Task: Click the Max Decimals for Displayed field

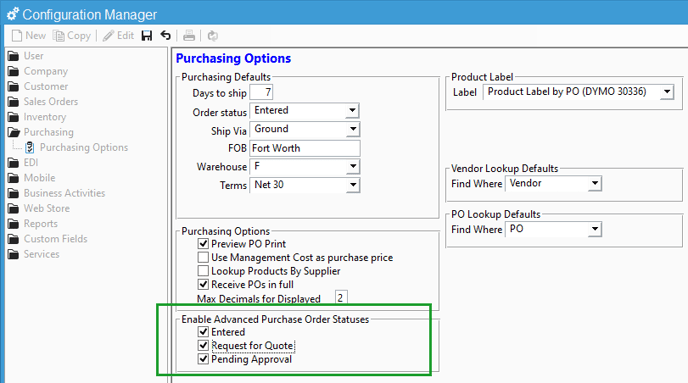Action: tap(341, 298)
